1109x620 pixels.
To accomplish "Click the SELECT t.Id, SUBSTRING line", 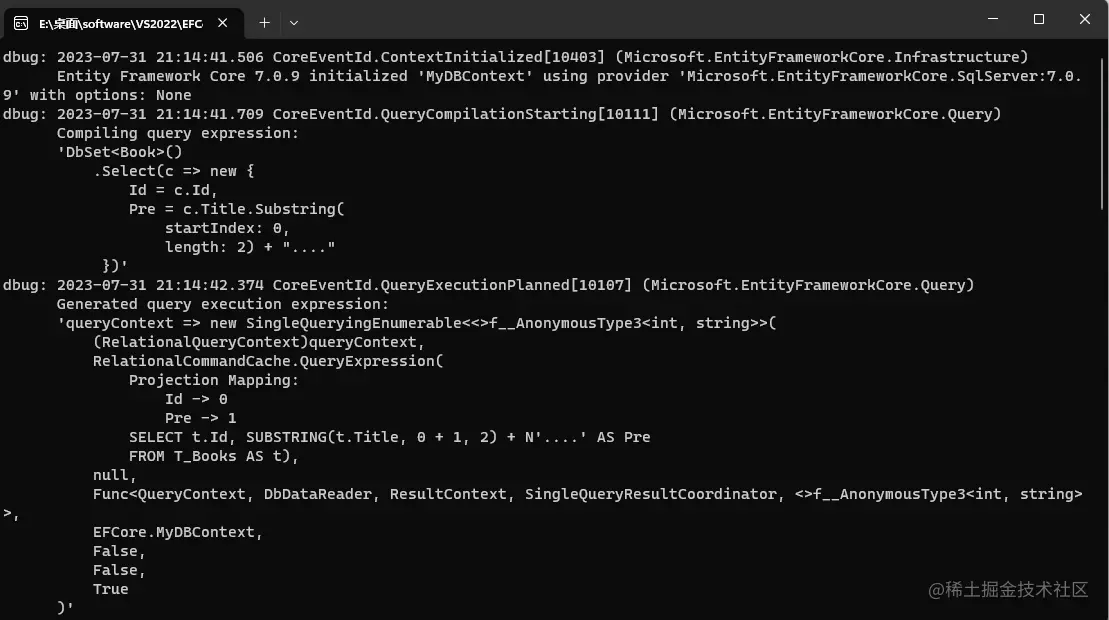I will (x=389, y=437).
